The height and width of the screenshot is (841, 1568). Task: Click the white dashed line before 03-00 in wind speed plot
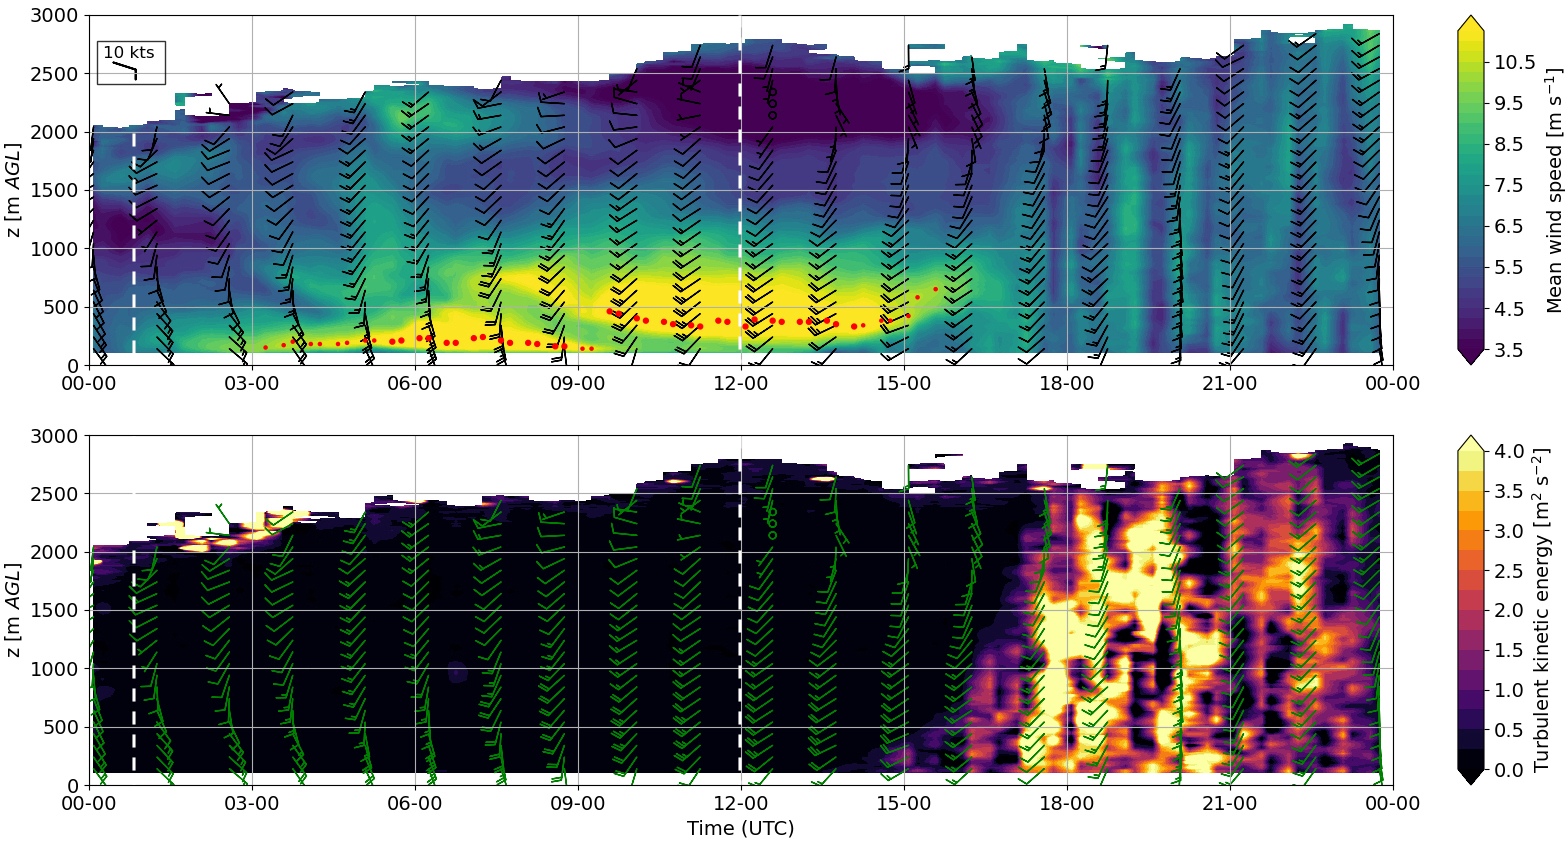[x=133, y=242]
